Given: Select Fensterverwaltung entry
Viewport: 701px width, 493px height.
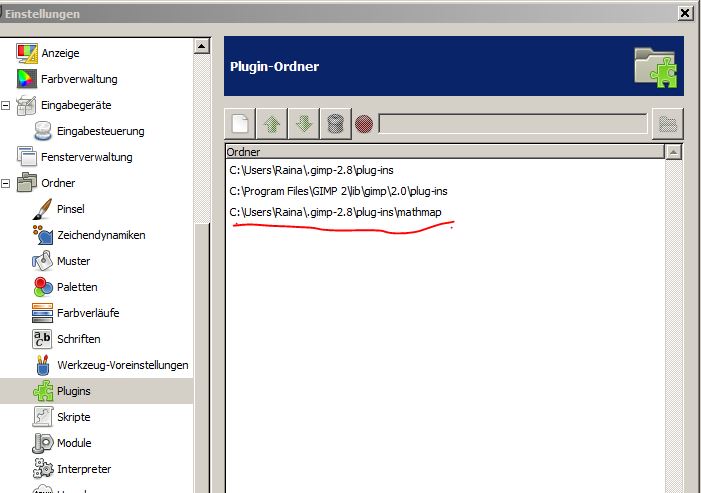Looking at the screenshot, I should pos(87,157).
